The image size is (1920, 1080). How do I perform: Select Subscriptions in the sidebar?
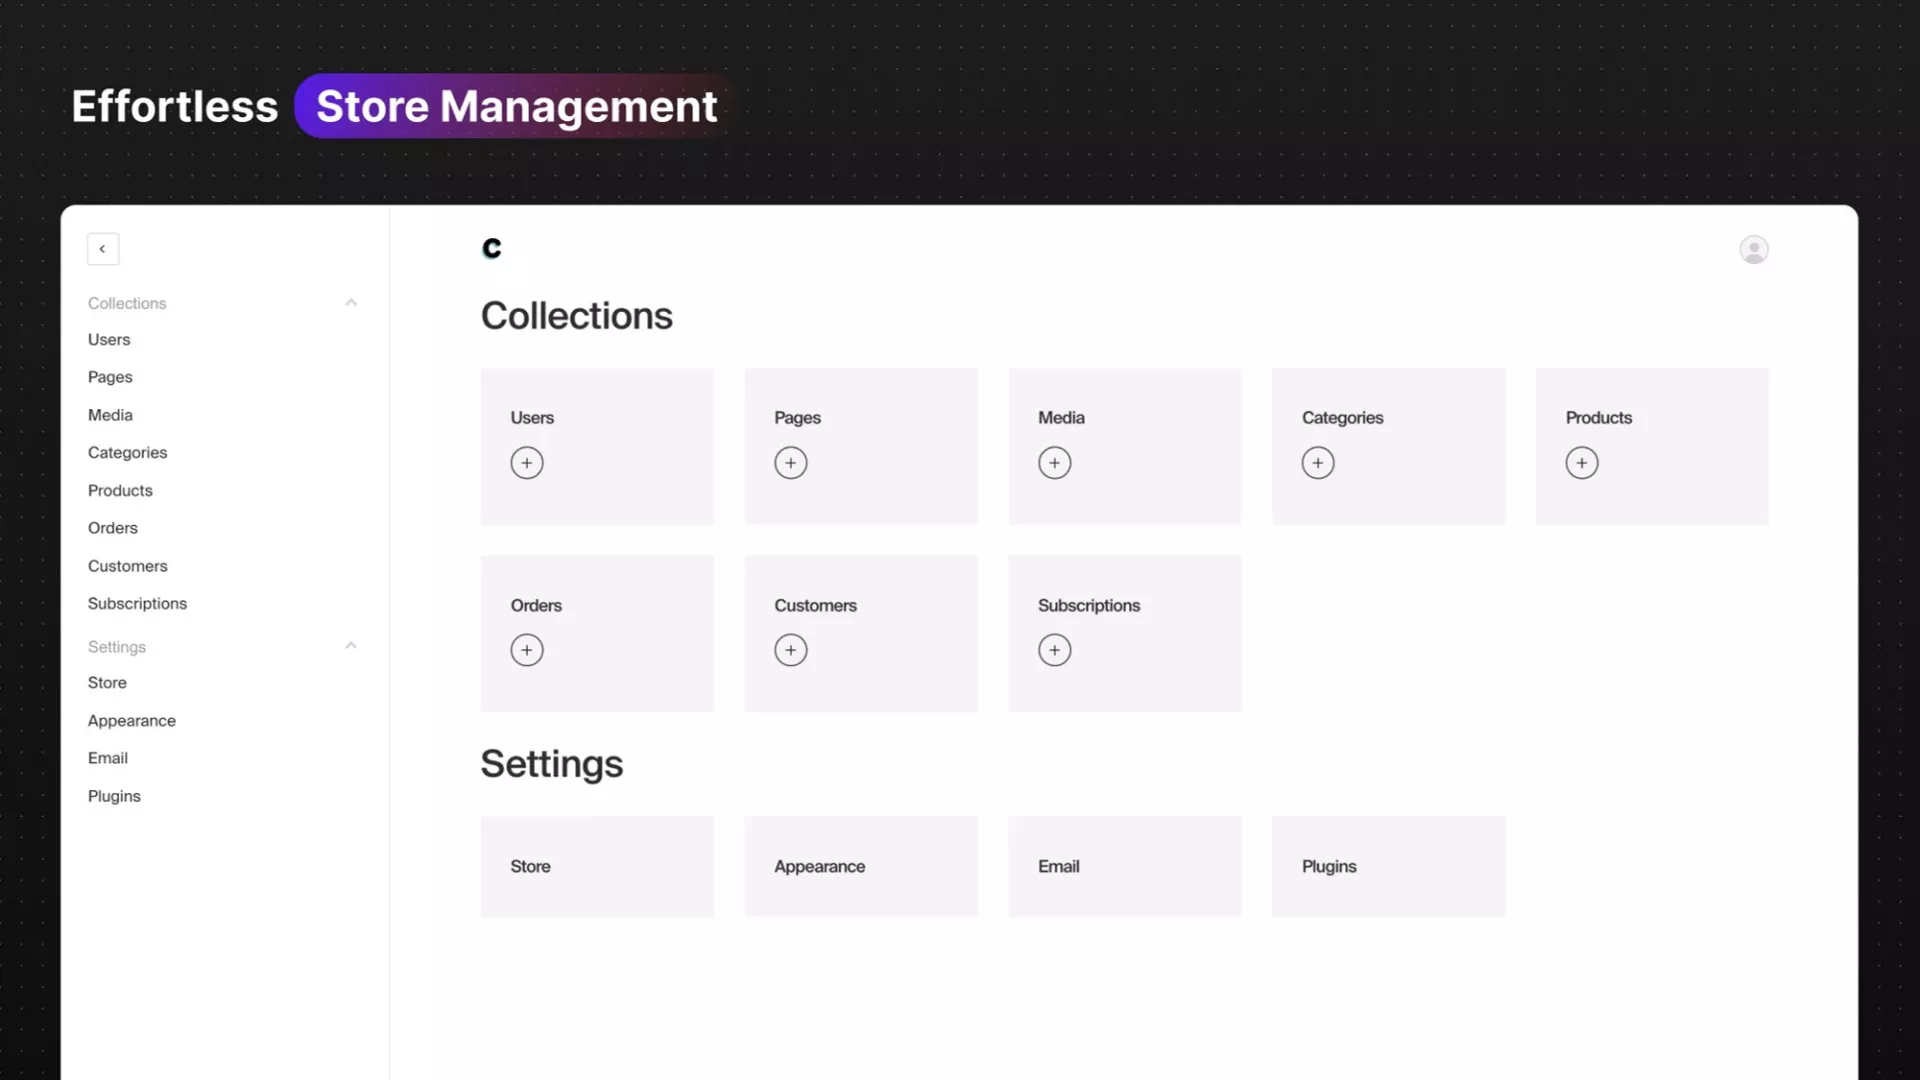coord(137,603)
